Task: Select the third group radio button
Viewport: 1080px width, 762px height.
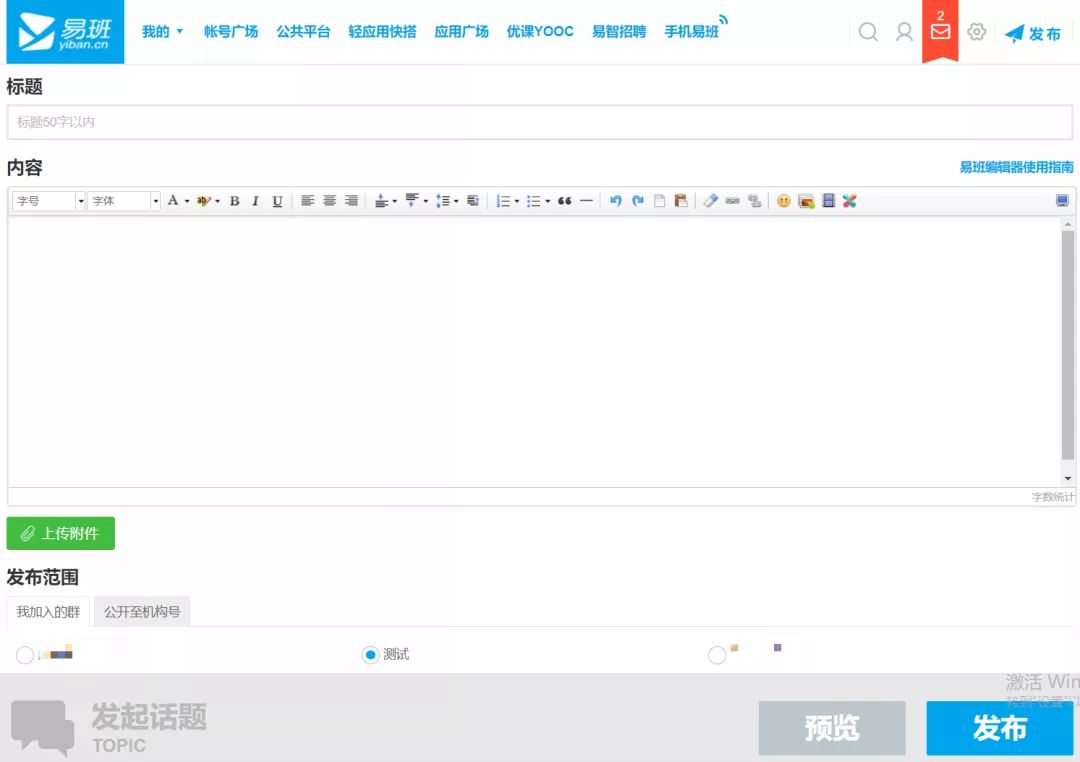Action: [x=717, y=655]
